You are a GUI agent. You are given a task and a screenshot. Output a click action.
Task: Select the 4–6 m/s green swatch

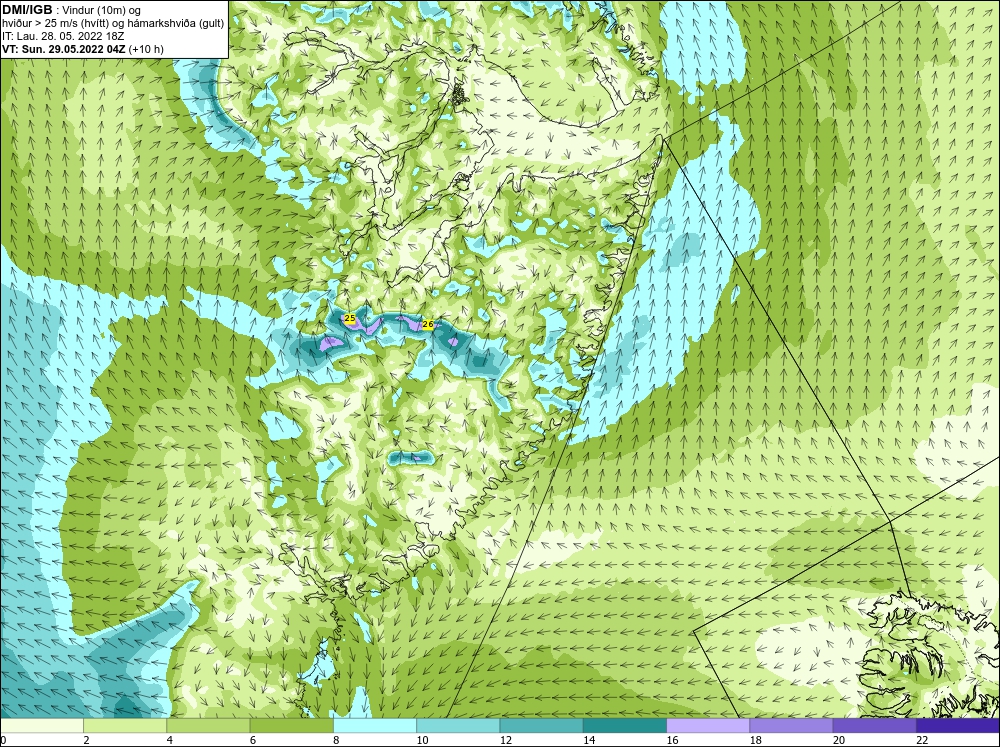click(208, 725)
